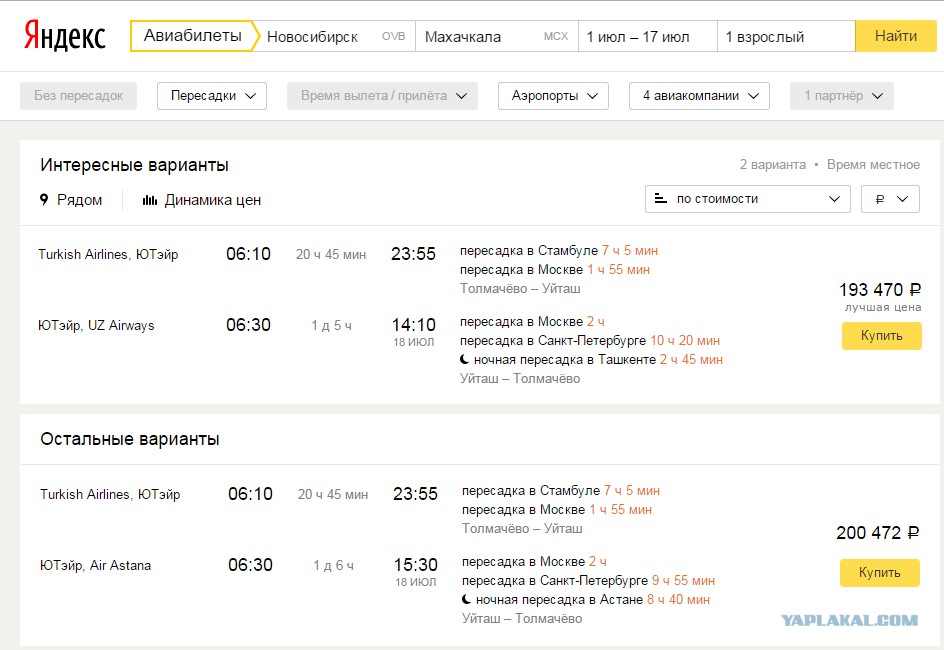Image resolution: width=944 pixels, height=650 pixels.
Task: Open the ruble currency selector dropdown
Action: (x=890, y=199)
